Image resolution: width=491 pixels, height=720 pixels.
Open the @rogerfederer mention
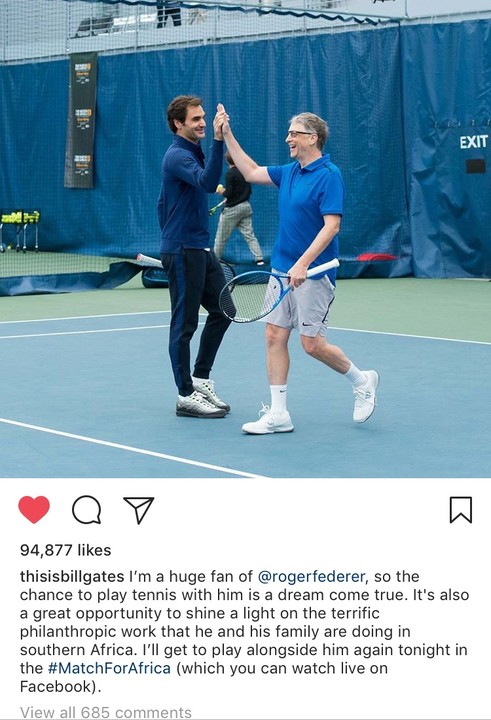coord(312,576)
